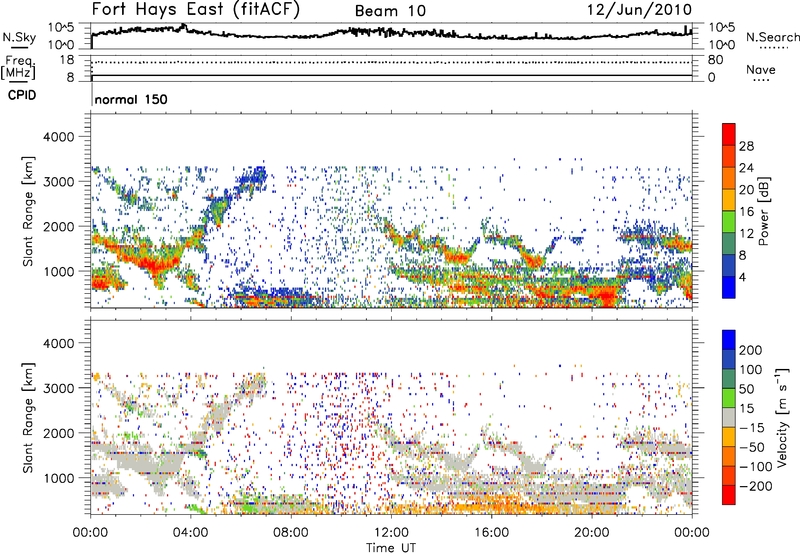Select the '3000' tick on the velocity panel
Screen dimensions: 800x554
point(58,388)
